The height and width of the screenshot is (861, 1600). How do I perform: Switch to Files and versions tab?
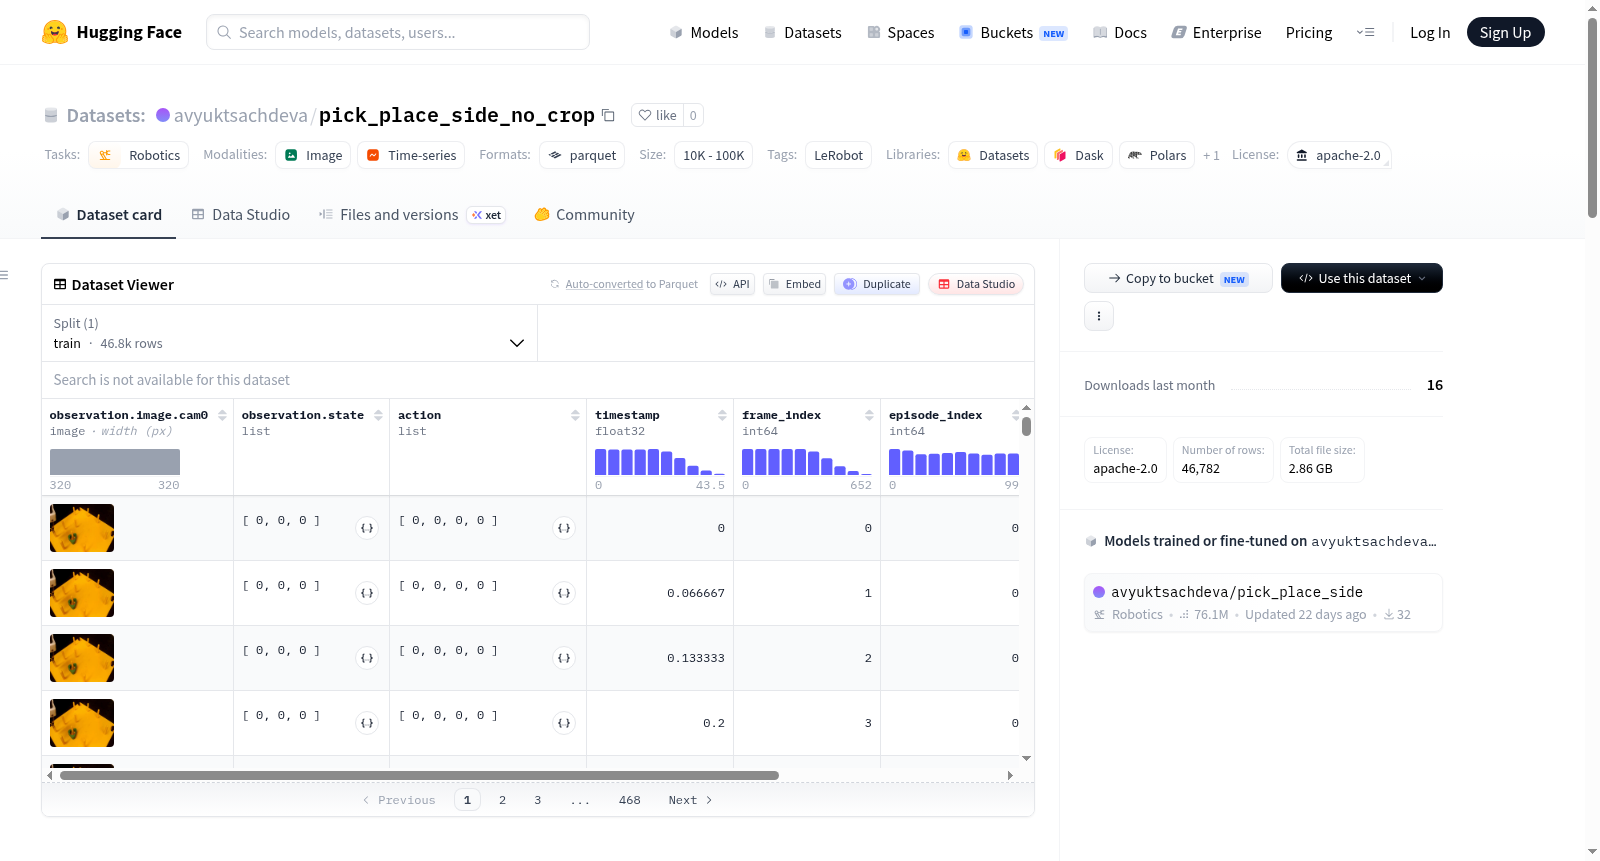pos(411,214)
